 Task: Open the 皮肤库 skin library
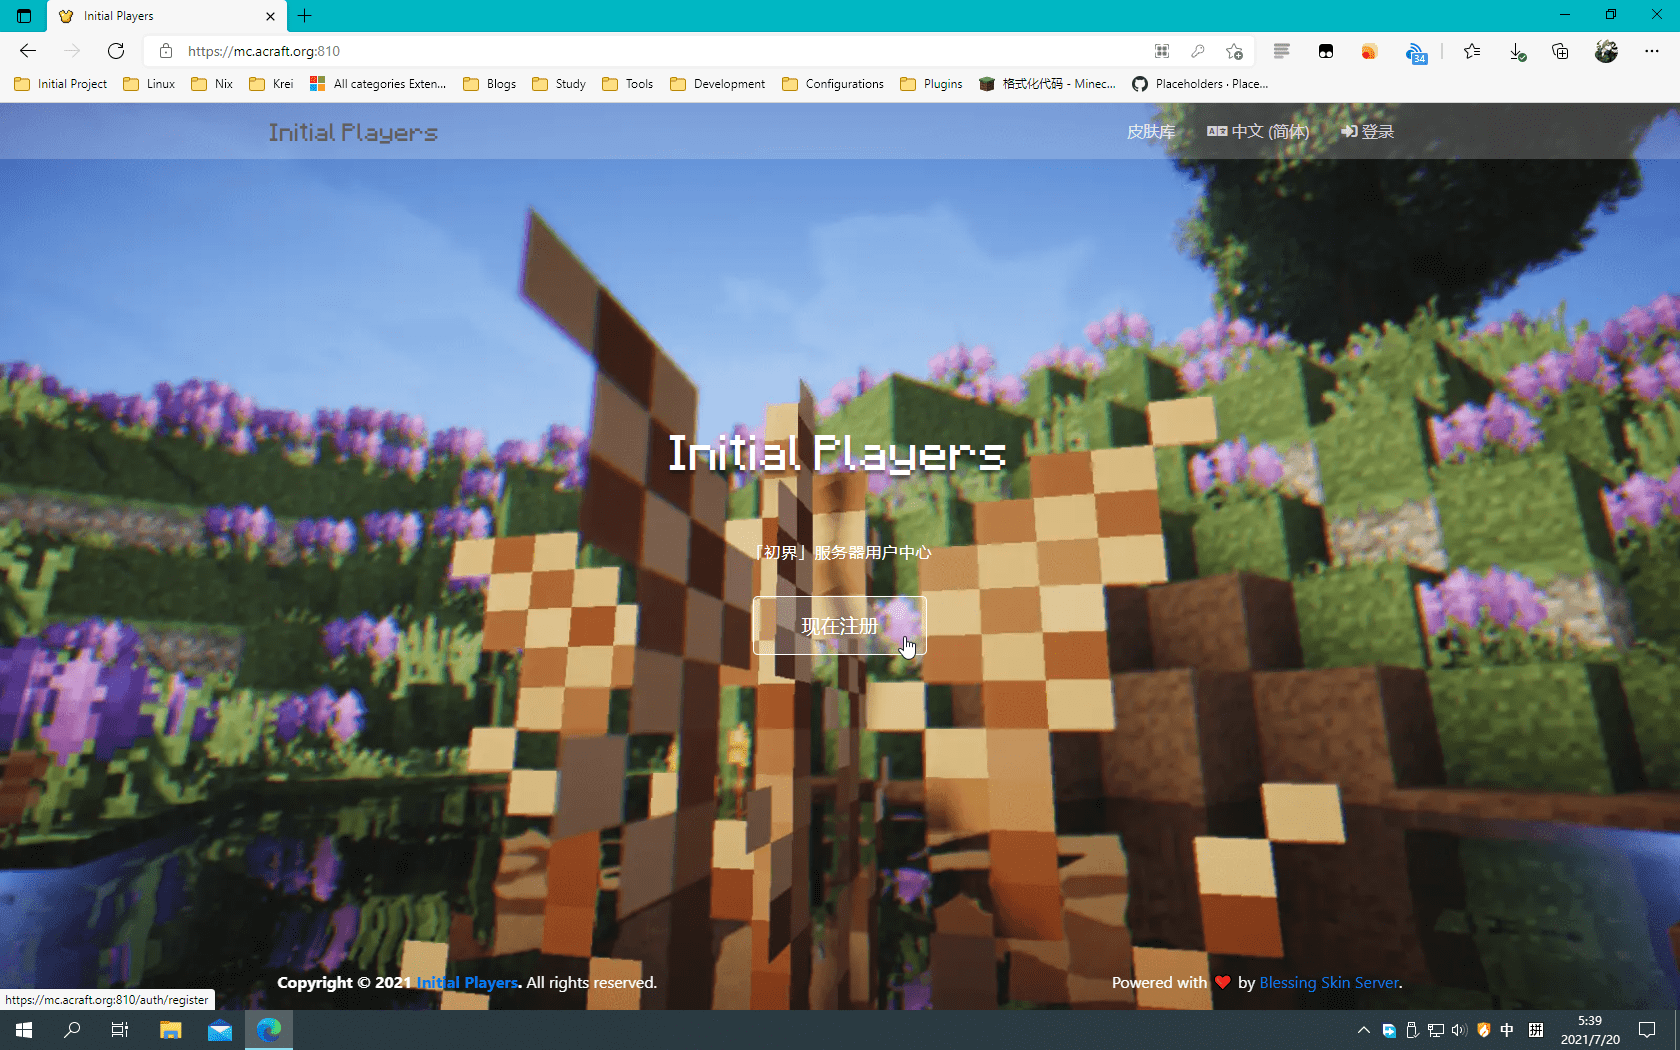(x=1151, y=132)
